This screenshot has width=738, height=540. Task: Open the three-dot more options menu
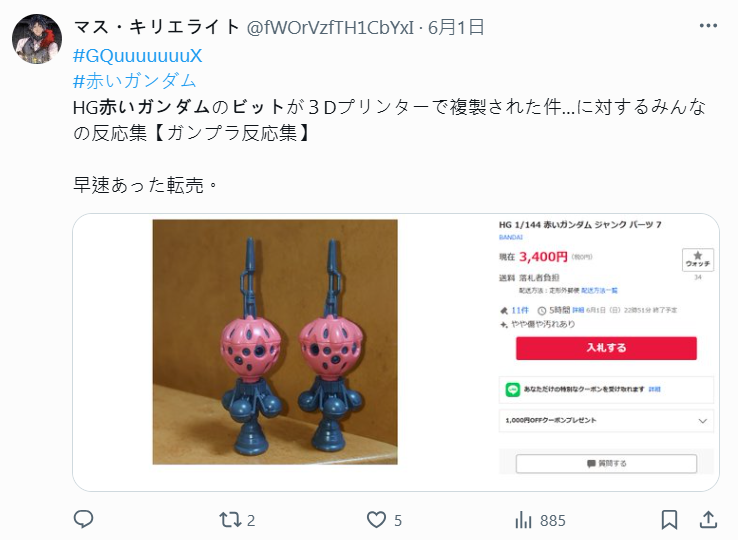coord(708,26)
